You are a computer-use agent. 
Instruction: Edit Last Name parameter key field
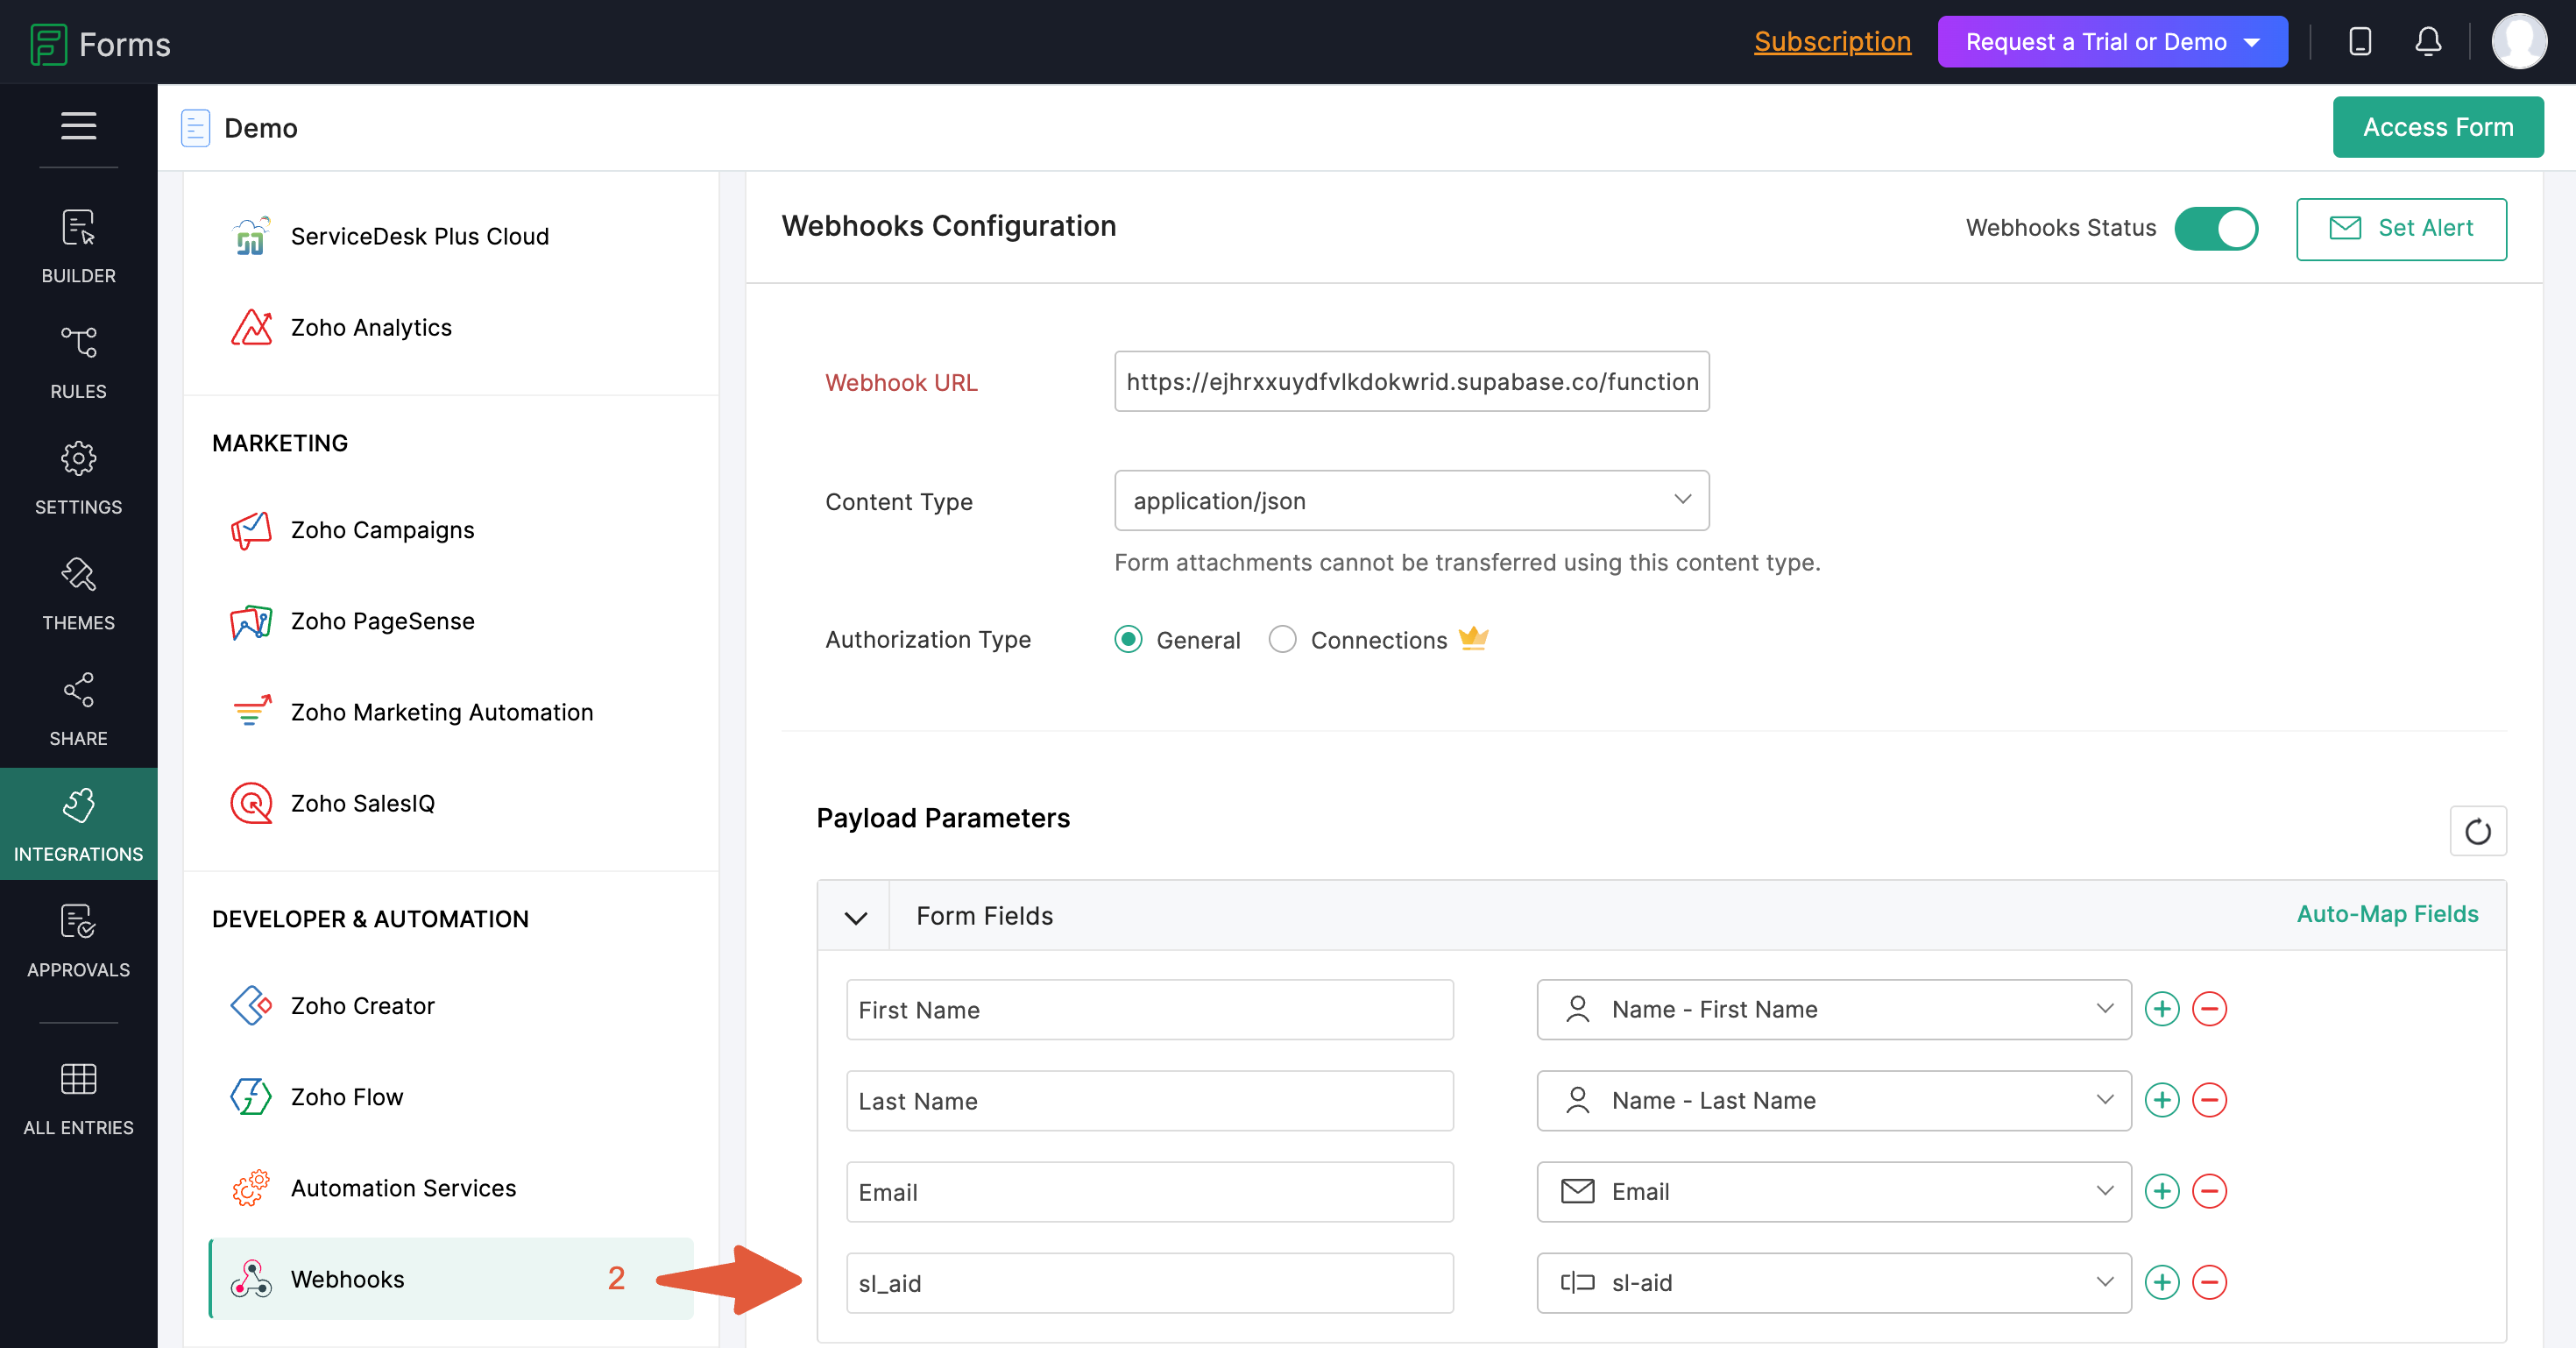(x=1149, y=1100)
